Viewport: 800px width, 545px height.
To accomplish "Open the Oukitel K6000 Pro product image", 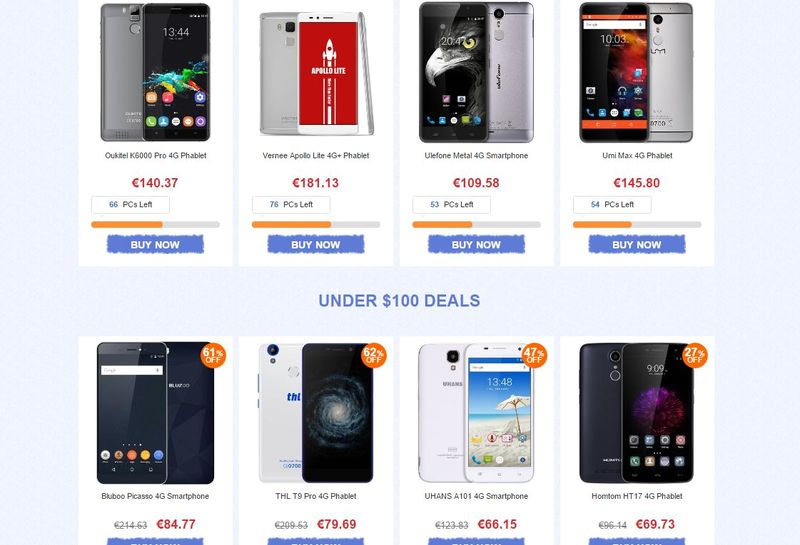I will 155,72.
